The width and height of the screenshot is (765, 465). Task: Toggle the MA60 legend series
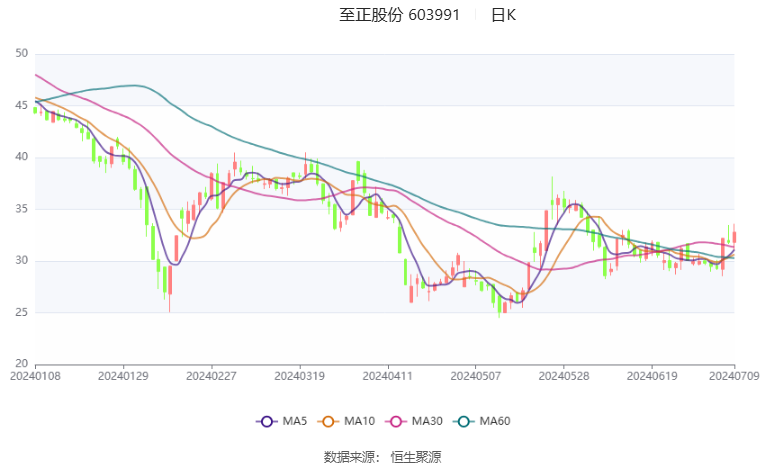pyautogui.click(x=482, y=421)
